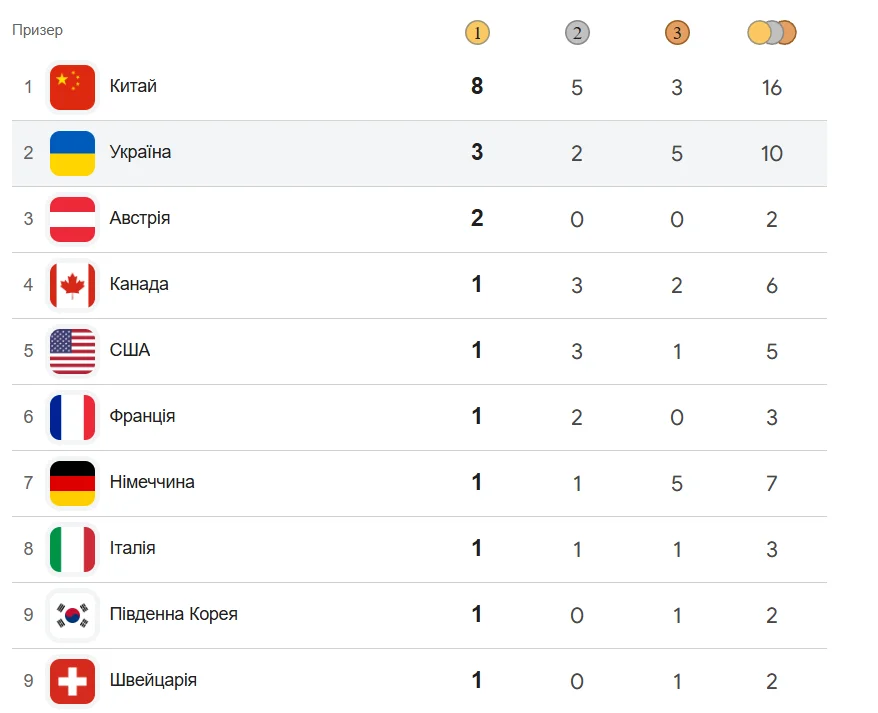Click the Canada maple leaf flag
The image size is (878, 713).
click(72, 285)
